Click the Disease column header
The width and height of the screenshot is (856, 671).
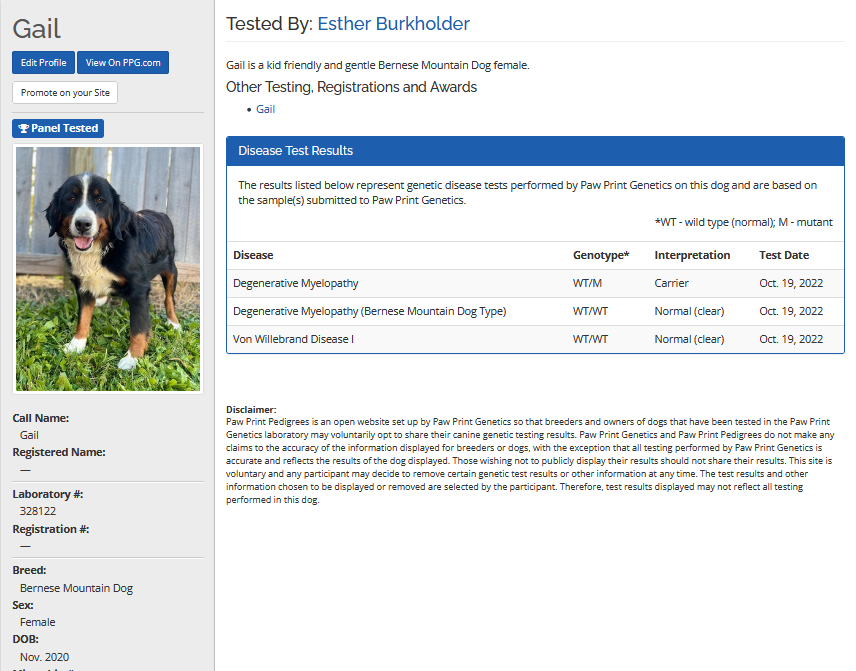(253, 255)
